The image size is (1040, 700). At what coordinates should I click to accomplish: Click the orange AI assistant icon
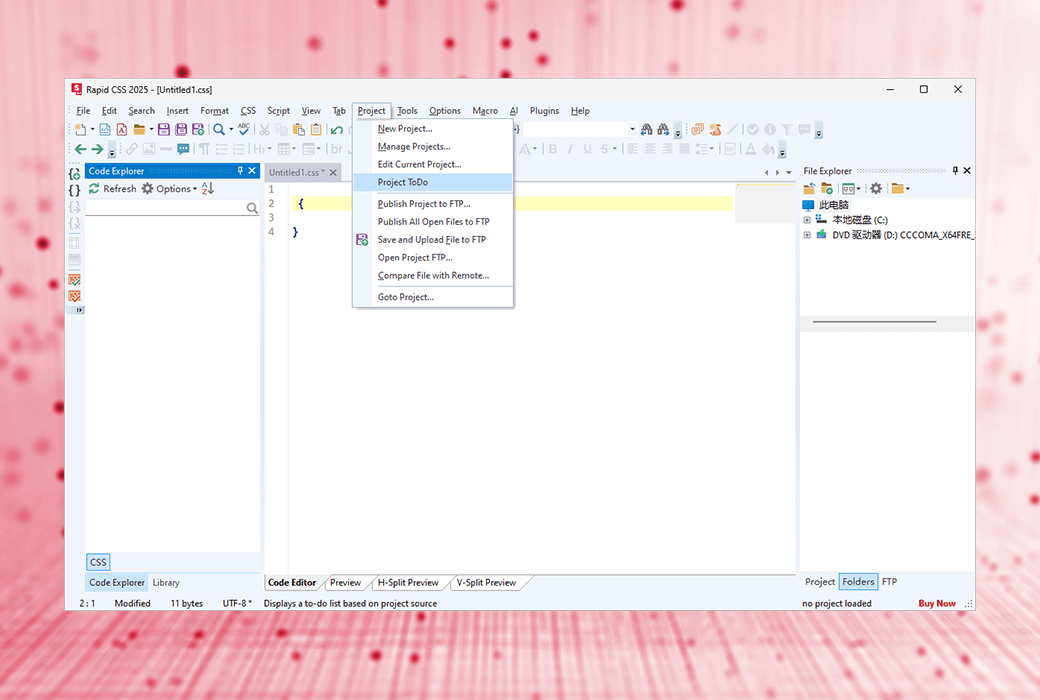[715, 129]
